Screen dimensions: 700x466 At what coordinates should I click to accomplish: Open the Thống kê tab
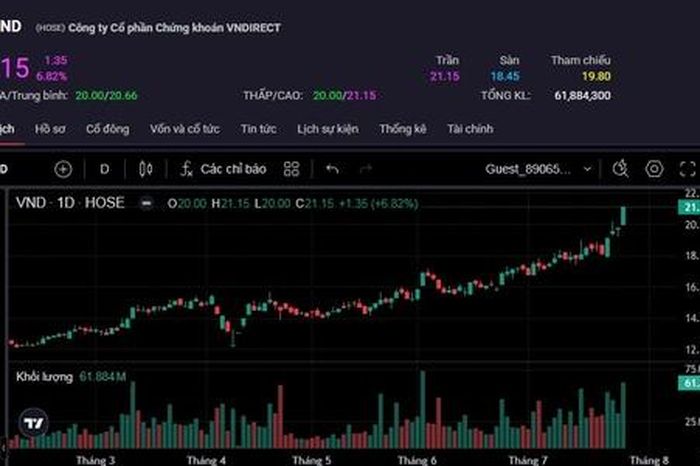tap(403, 129)
